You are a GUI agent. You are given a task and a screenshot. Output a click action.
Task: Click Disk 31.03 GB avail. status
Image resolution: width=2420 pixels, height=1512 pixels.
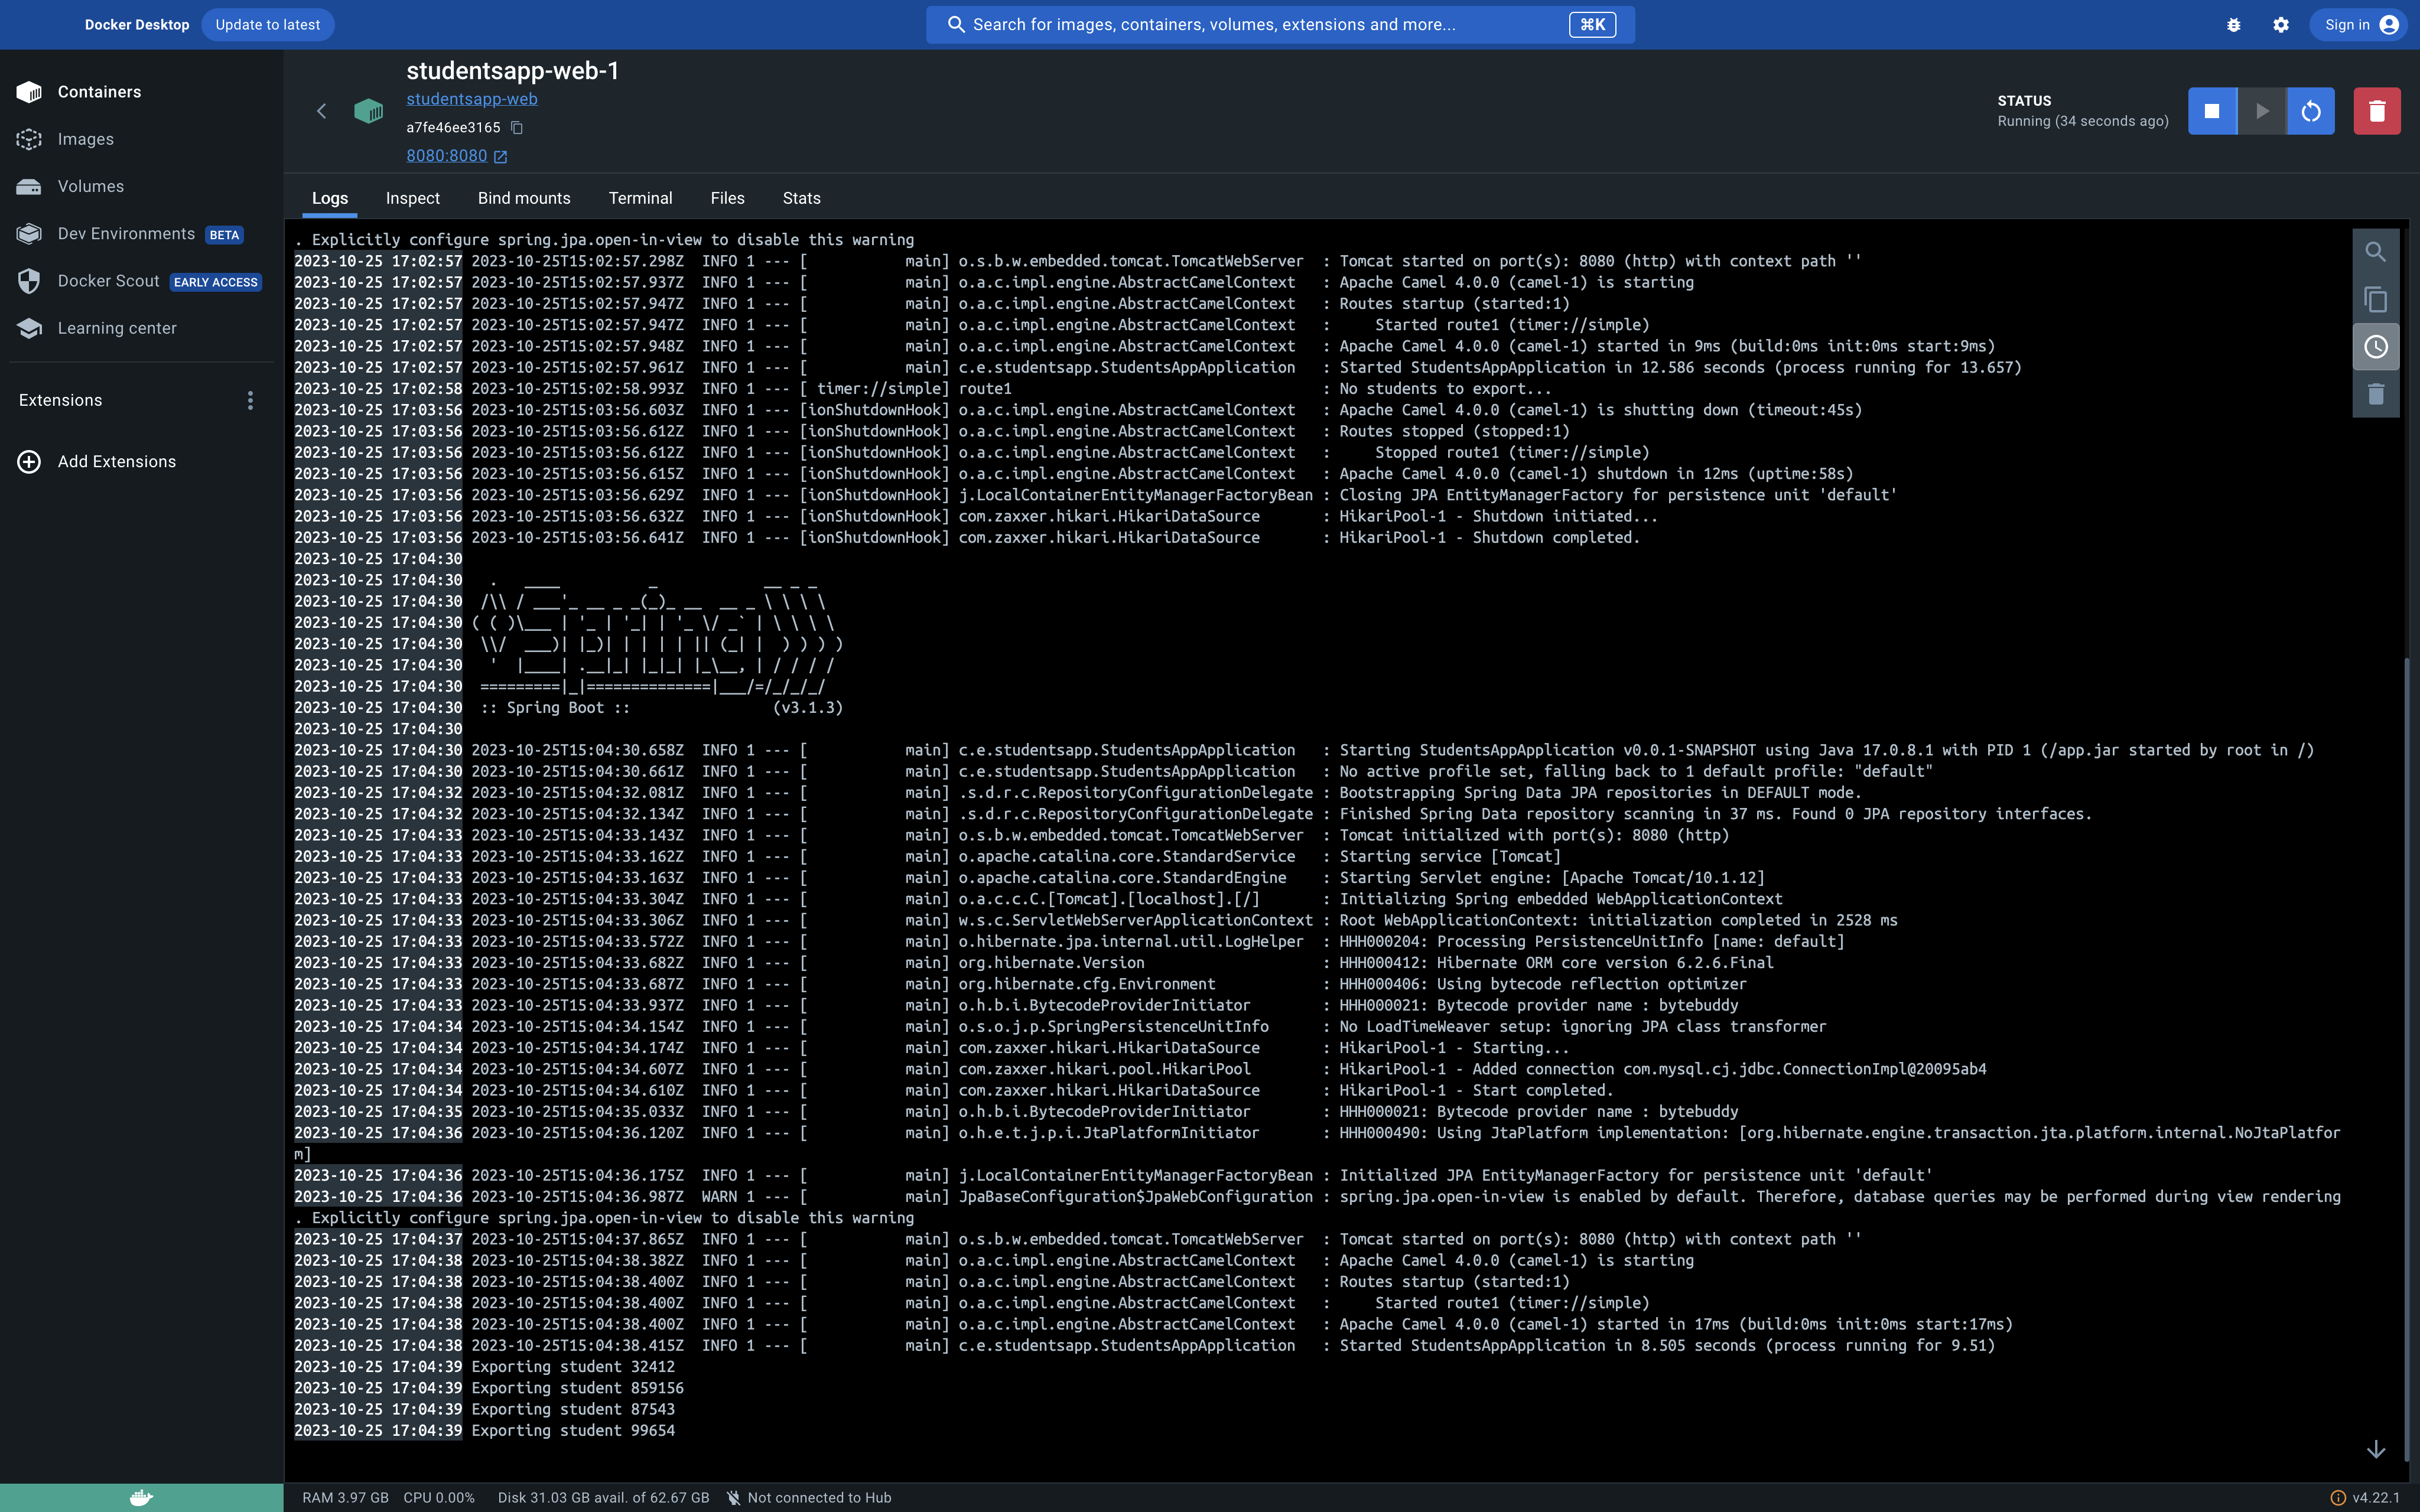(603, 1497)
